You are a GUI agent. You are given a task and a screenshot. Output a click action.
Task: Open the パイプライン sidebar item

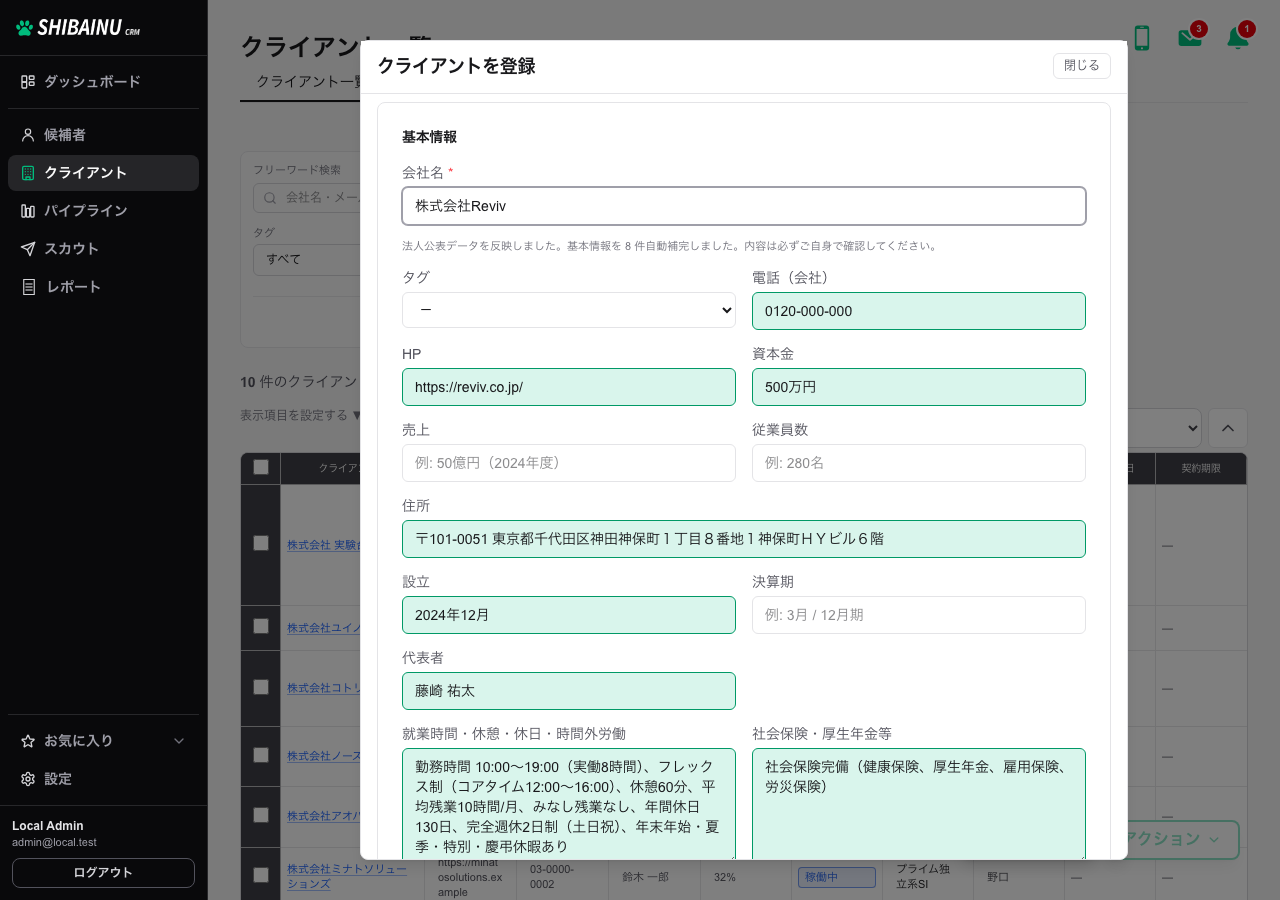point(103,211)
